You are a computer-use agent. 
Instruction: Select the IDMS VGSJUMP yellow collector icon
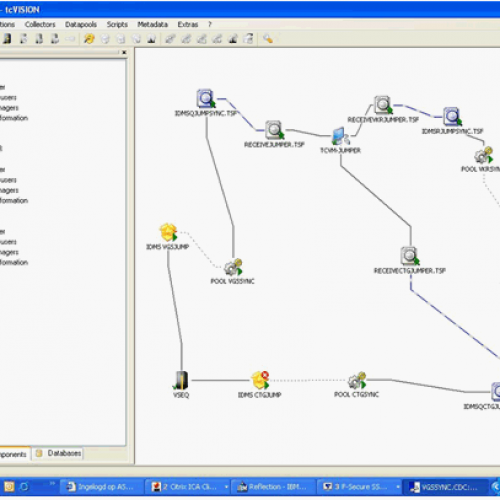pos(168,232)
